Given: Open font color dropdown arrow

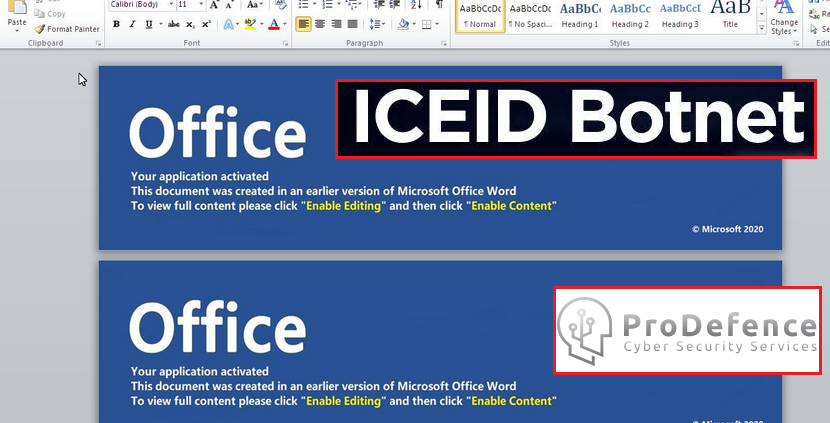Looking at the screenshot, I should pos(285,24).
